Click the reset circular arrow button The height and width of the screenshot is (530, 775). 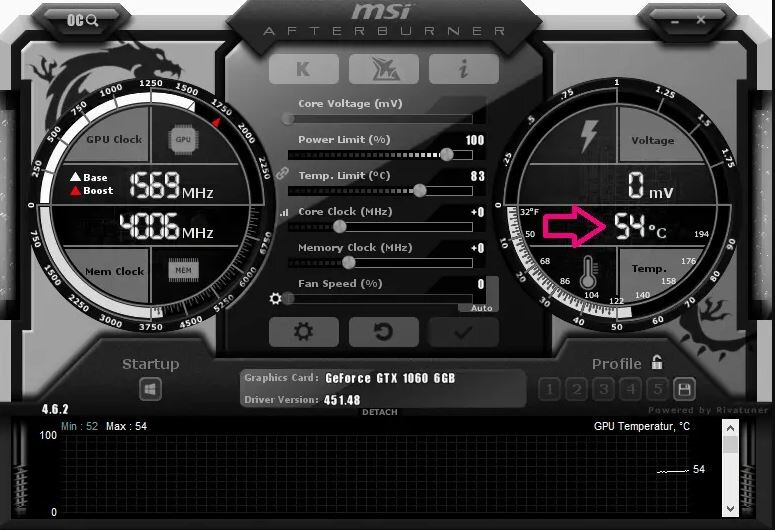[x=384, y=332]
